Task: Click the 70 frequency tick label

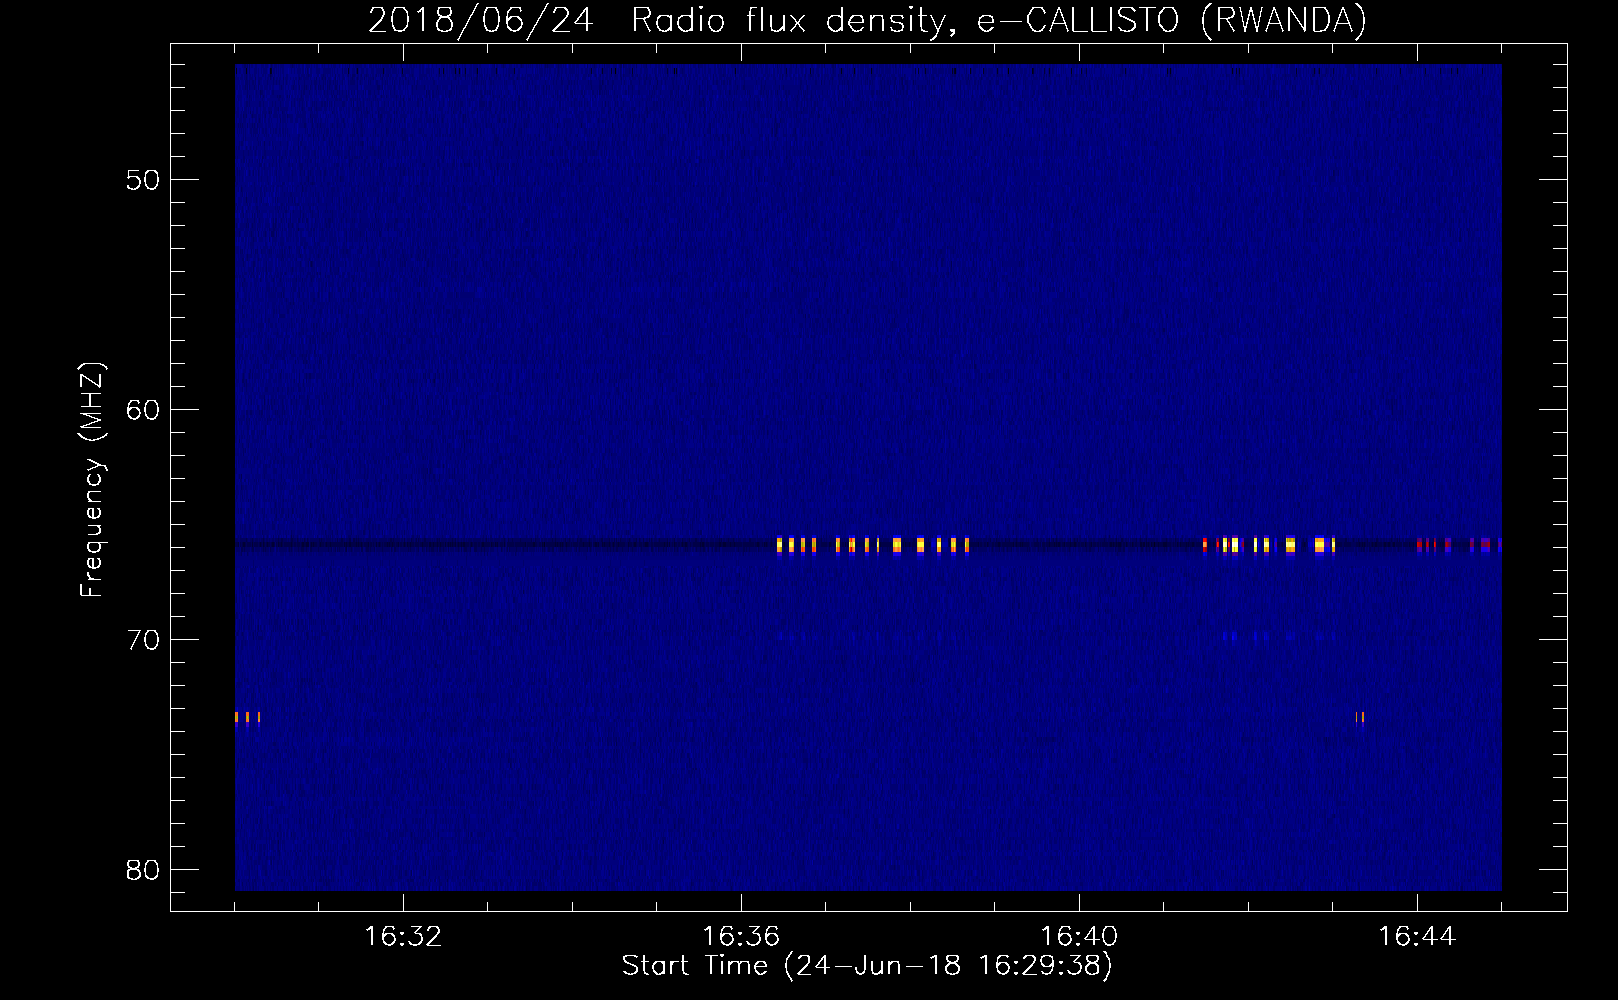Action: click(143, 640)
